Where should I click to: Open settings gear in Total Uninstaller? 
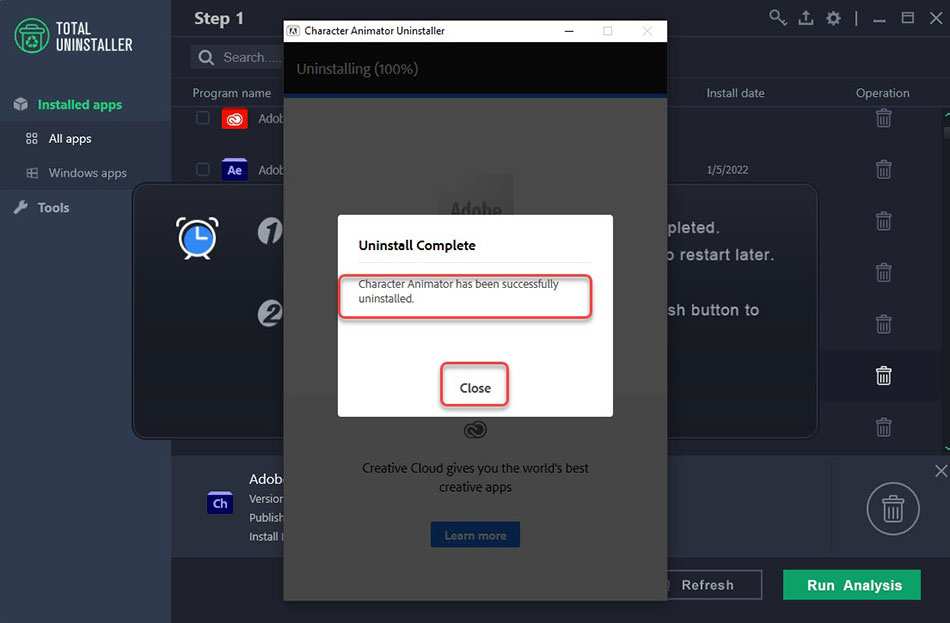click(x=834, y=18)
